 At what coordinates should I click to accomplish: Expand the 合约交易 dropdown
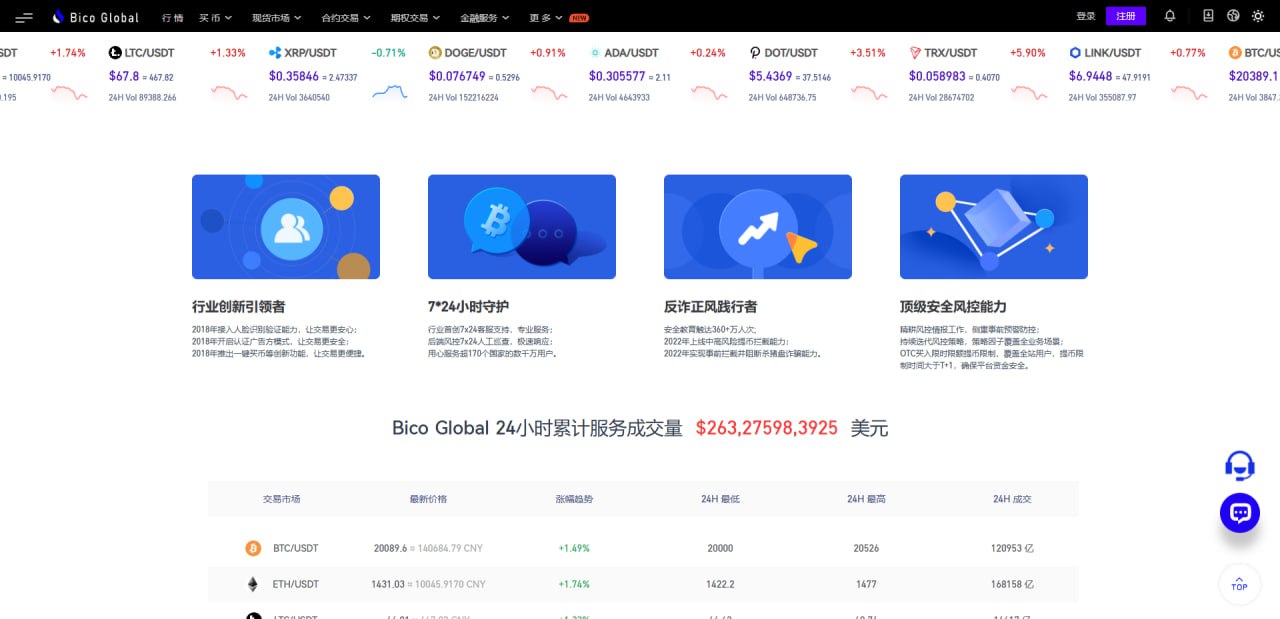(x=346, y=18)
